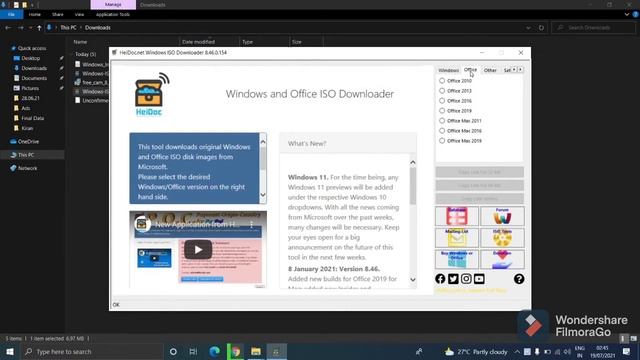Click File Explorer back arrow
Screen dimensions: 640x360
(8, 28)
